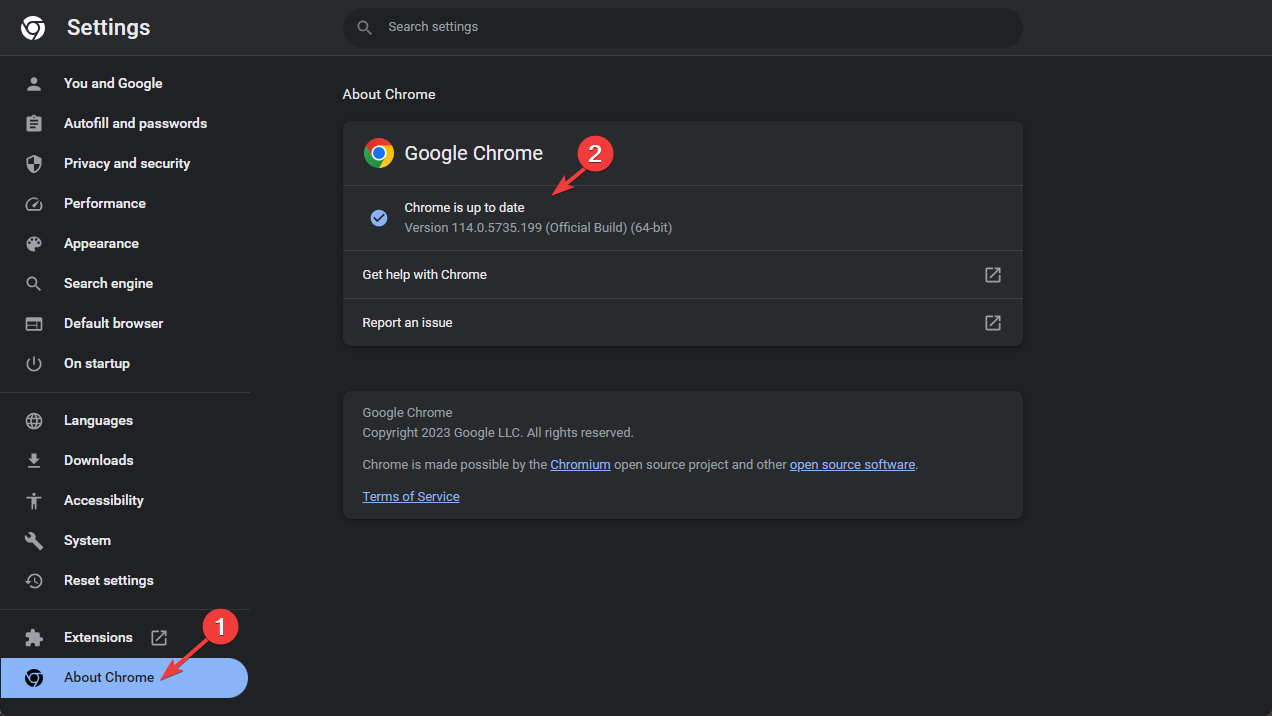Click the globe icon for Languages

point(34,420)
